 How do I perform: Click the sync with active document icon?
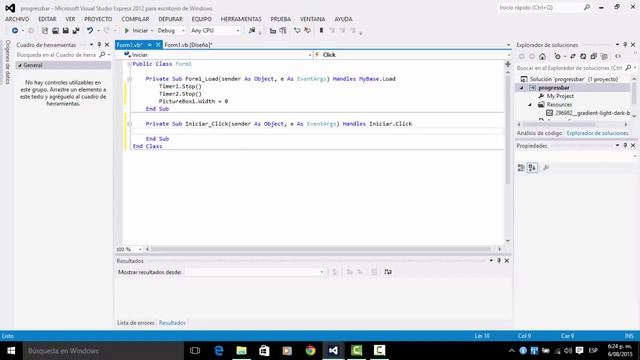[x=573, y=56]
